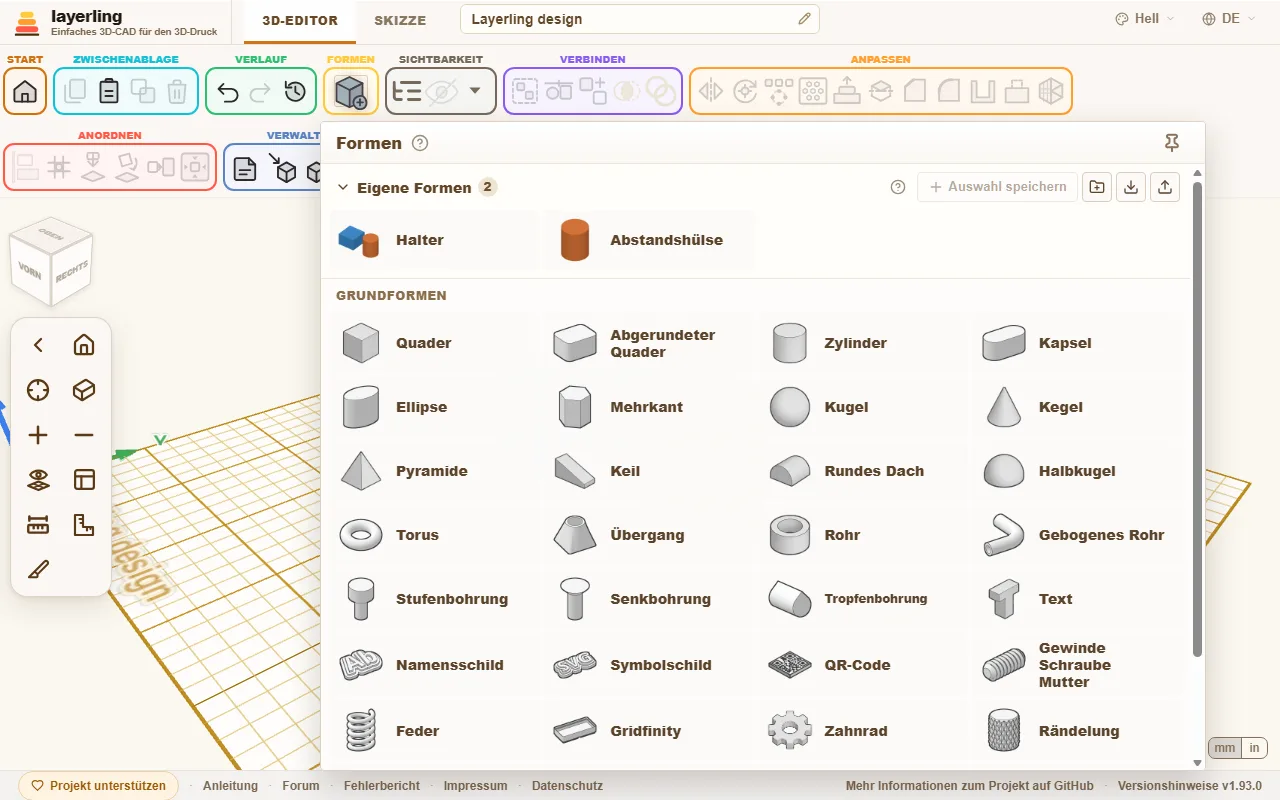The width and height of the screenshot is (1280, 800).
Task: Add a QR-Code shape
Action: point(862,665)
